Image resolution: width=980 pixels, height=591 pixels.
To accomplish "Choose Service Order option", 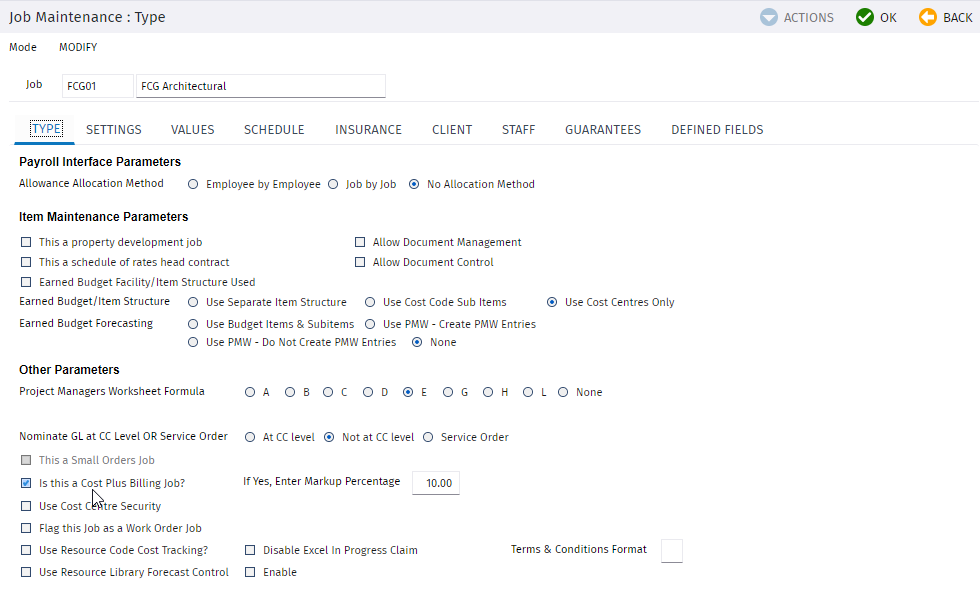I will (x=428, y=437).
